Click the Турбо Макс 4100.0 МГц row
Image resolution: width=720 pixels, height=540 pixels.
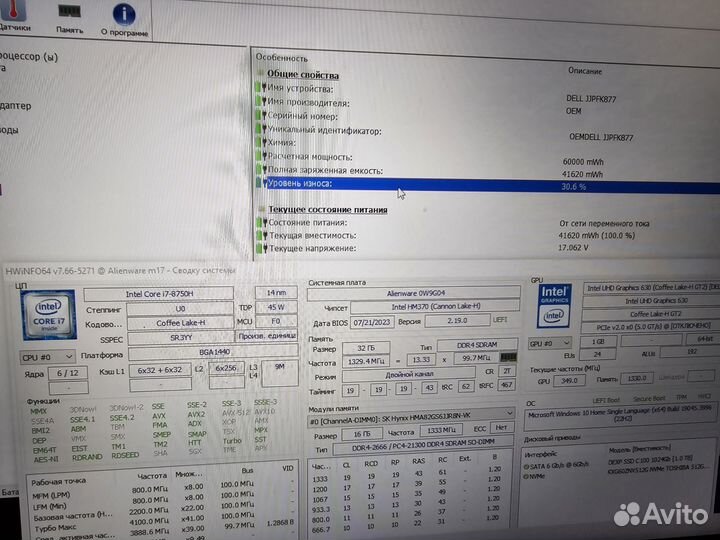coord(163,524)
